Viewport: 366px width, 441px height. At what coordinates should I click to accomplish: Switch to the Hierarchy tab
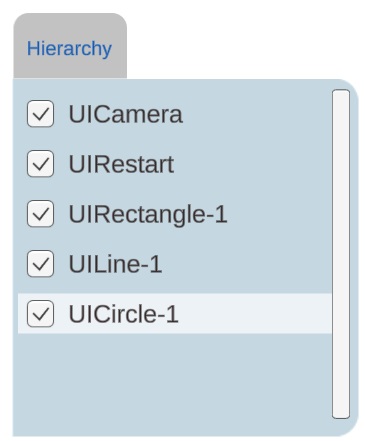[70, 49]
